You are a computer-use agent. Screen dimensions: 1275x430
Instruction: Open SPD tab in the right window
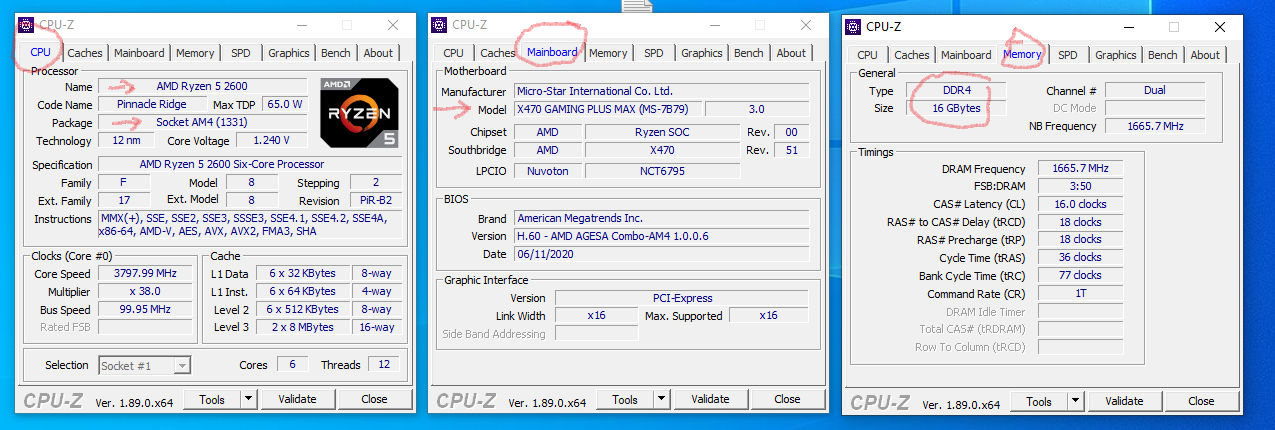(1068, 55)
